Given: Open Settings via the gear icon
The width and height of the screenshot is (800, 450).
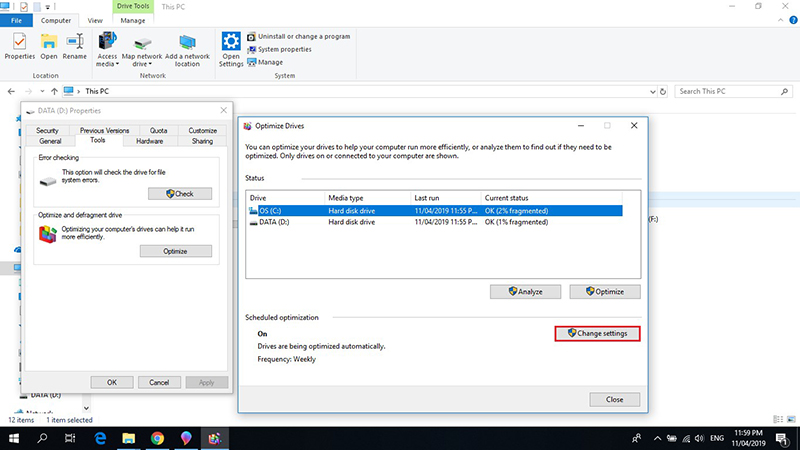Looking at the screenshot, I should pos(231,46).
